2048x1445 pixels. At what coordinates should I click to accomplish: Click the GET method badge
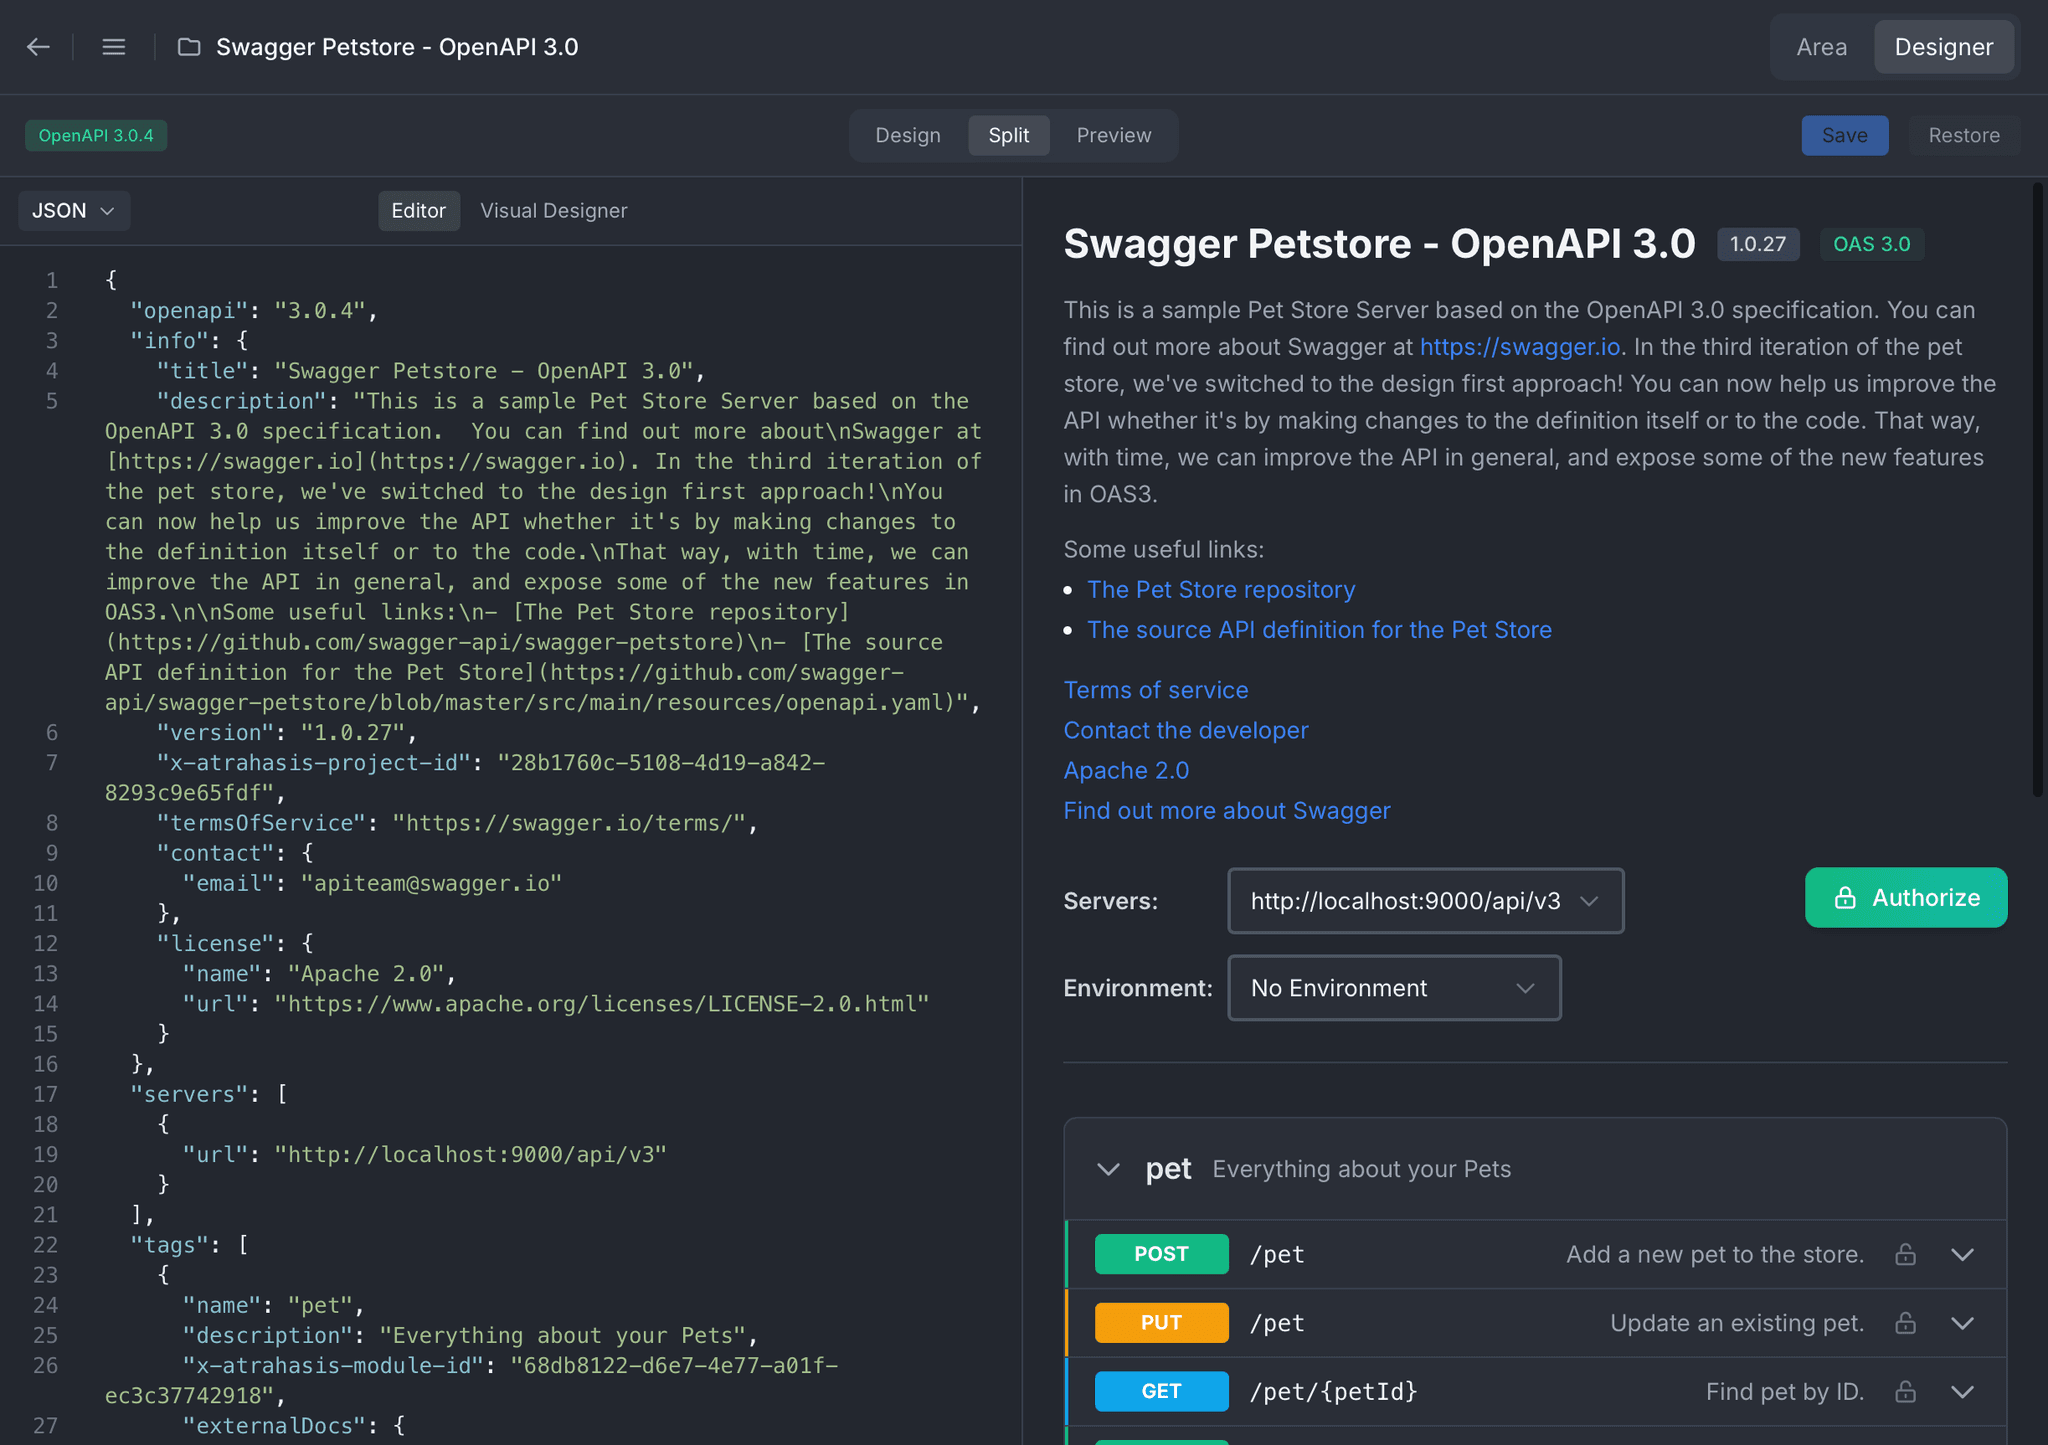1161,1391
